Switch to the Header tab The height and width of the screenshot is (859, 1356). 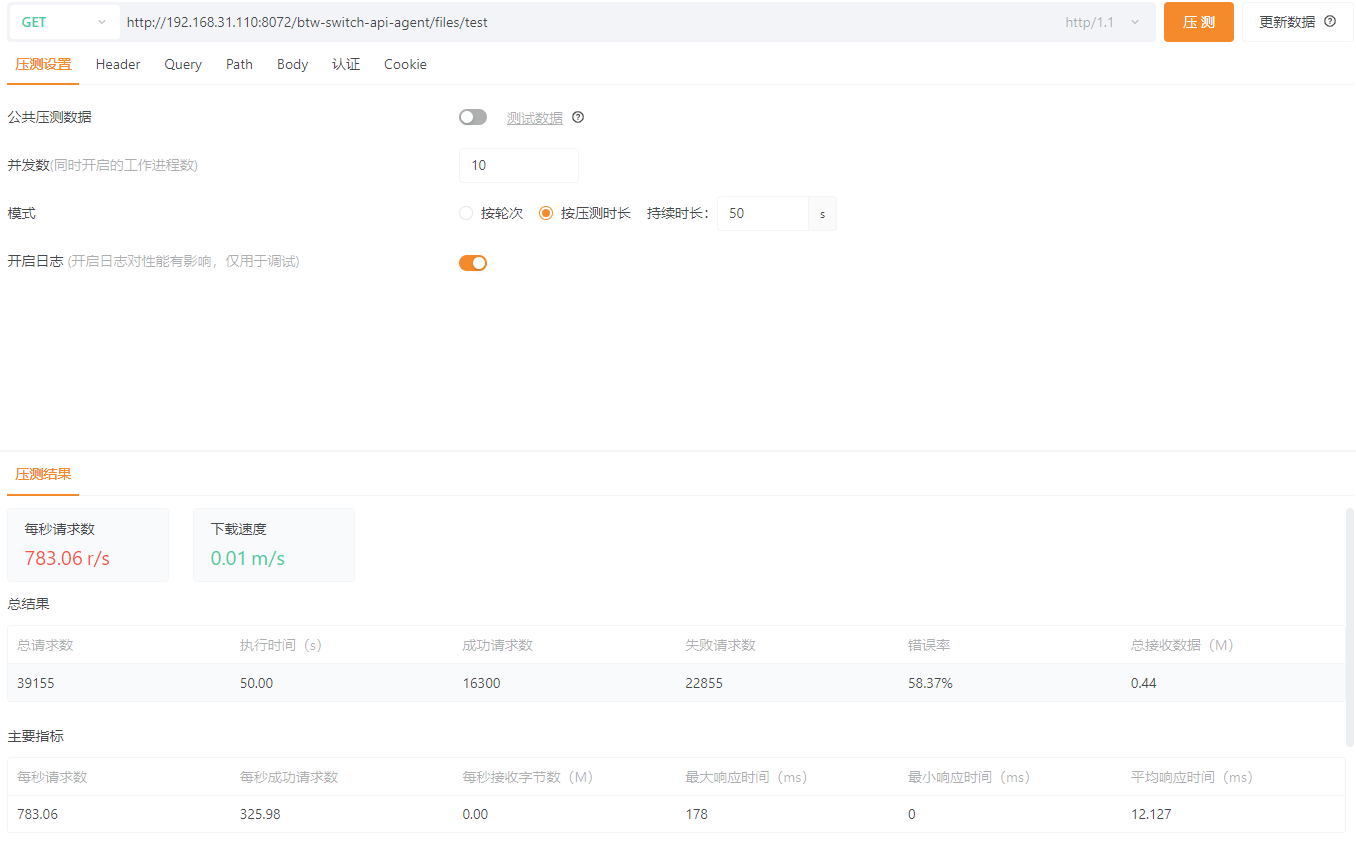[x=118, y=64]
